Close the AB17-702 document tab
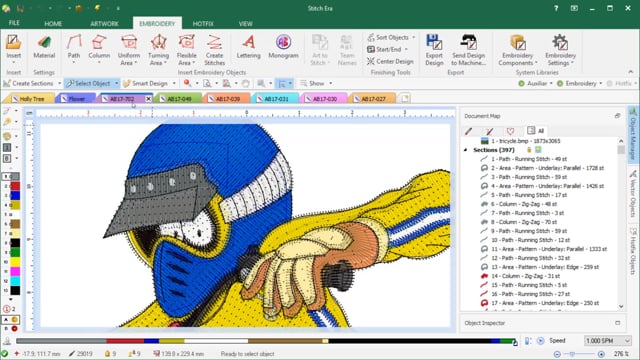The height and width of the screenshot is (360, 640). [148, 99]
